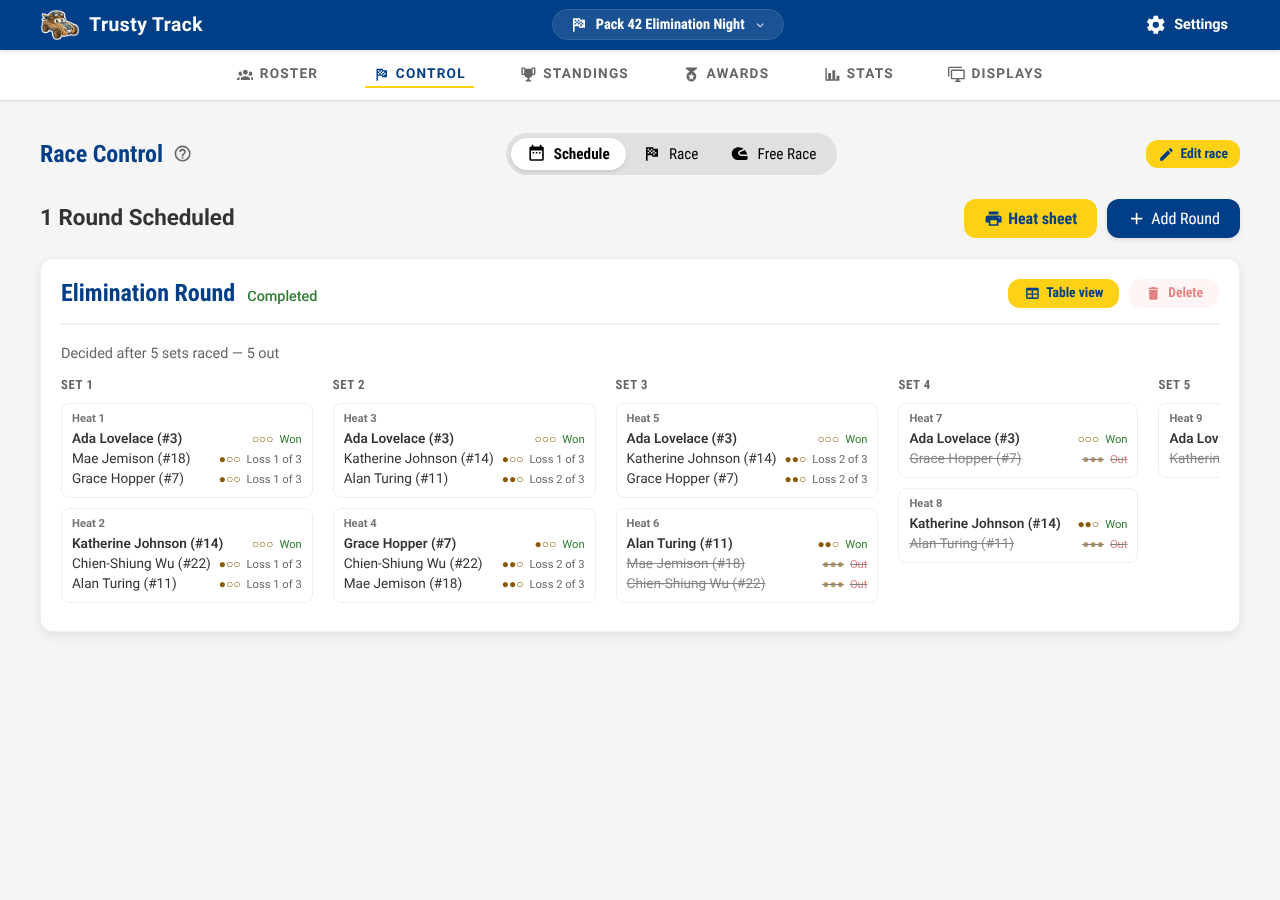Click the Heat 7 card label
Screen dimensions: 1280x900
(x=926, y=418)
